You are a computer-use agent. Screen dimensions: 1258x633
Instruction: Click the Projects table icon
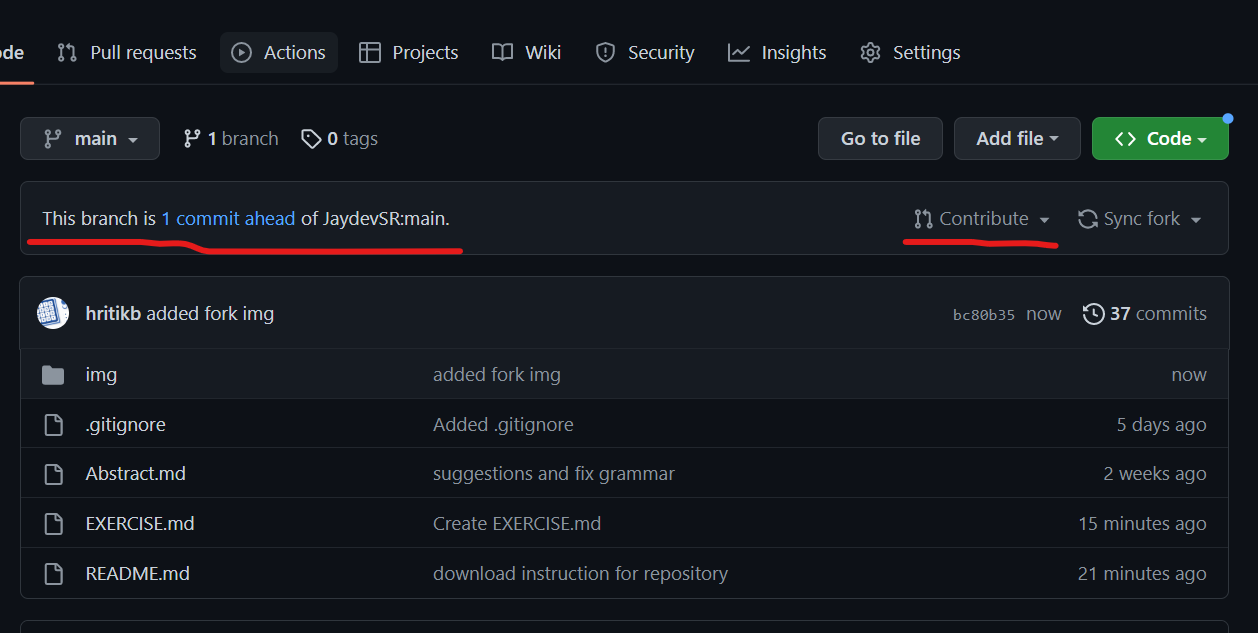pos(370,52)
